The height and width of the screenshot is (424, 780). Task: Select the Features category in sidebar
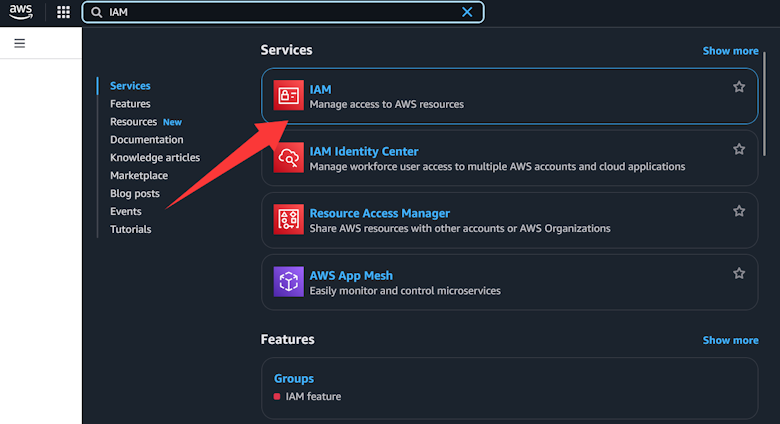tap(130, 104)
